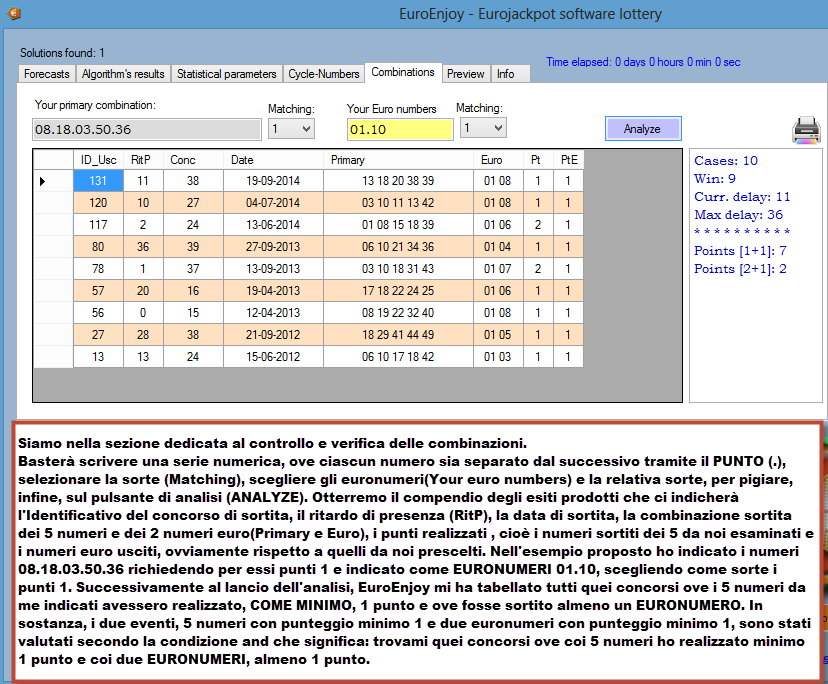Select date cell 27-09-2013
Screen dimensions: 828x684
[x=273, y=247]
